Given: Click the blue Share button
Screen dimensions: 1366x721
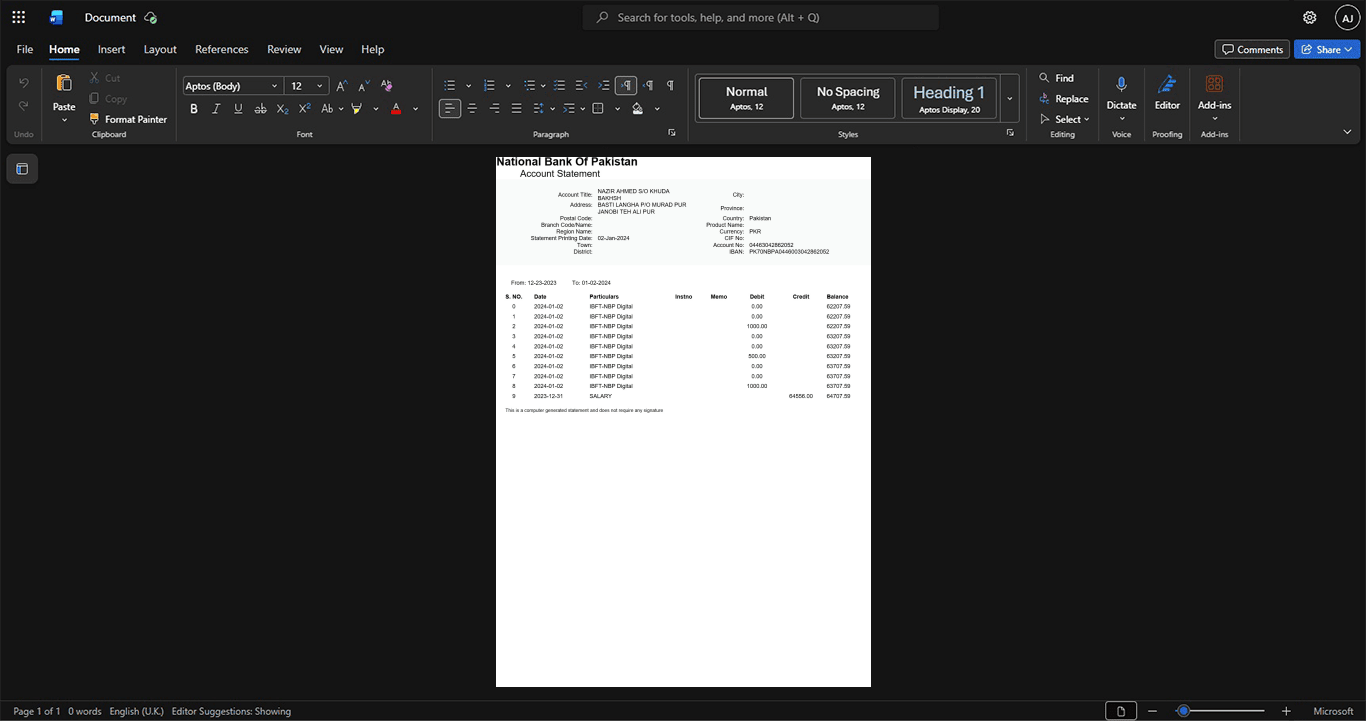Looking at the screenshot, I should pos(1327,49).
